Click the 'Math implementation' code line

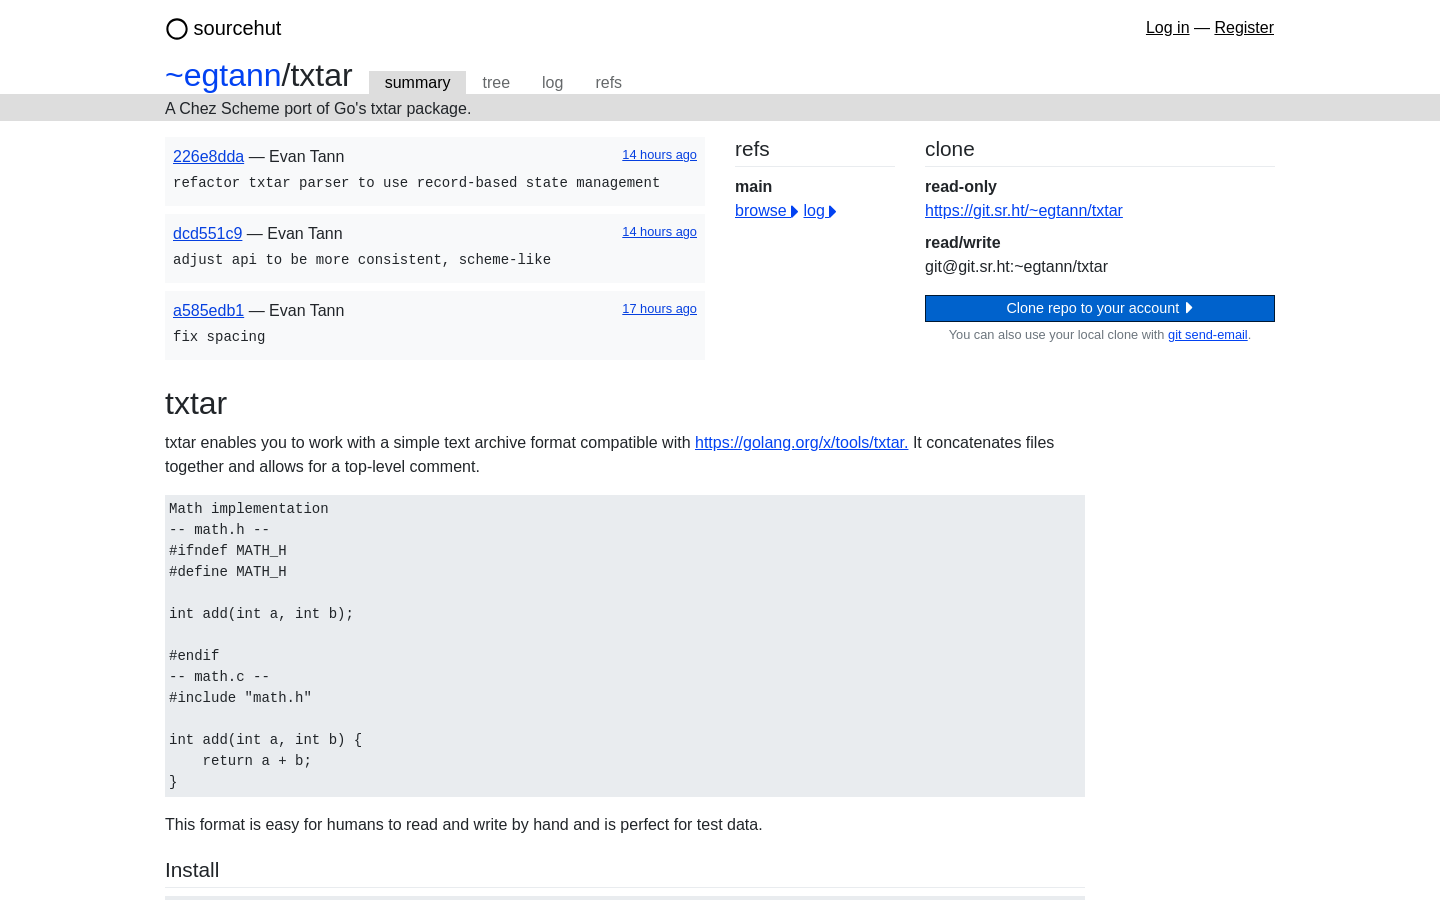pos(249,509)
